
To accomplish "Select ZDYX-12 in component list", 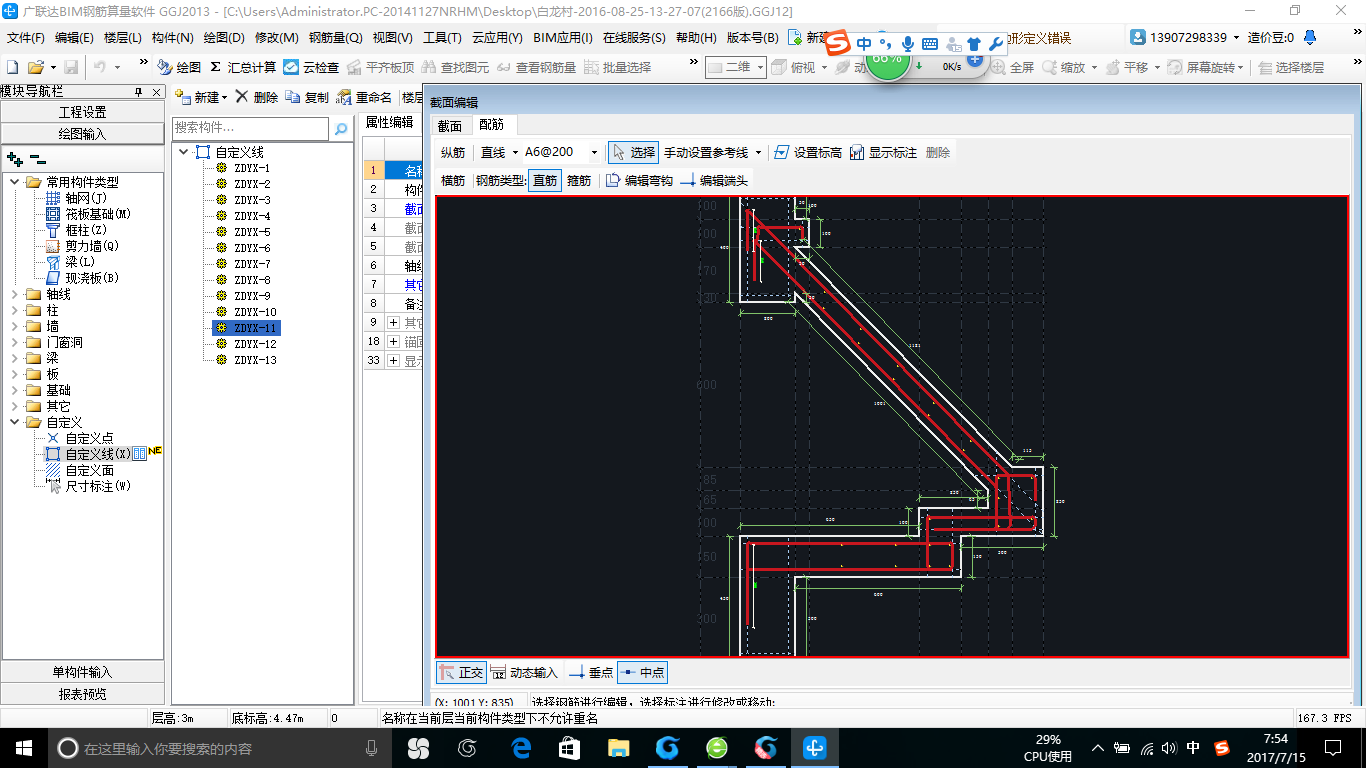I will [x=255, y=344].
